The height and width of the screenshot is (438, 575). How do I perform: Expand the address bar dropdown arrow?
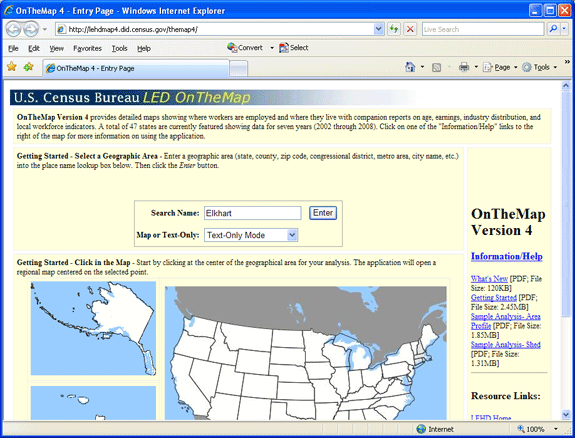click(378, 29)
